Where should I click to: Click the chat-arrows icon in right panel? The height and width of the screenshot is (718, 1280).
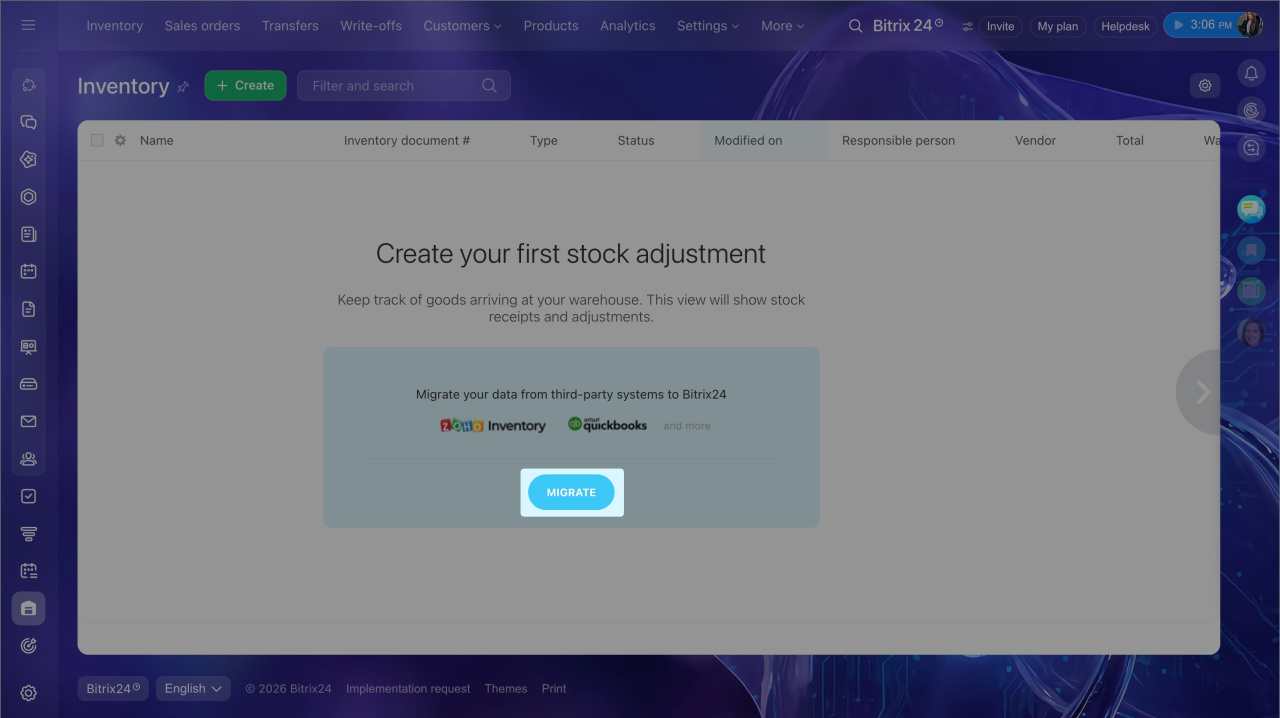tap(1251, 148)
